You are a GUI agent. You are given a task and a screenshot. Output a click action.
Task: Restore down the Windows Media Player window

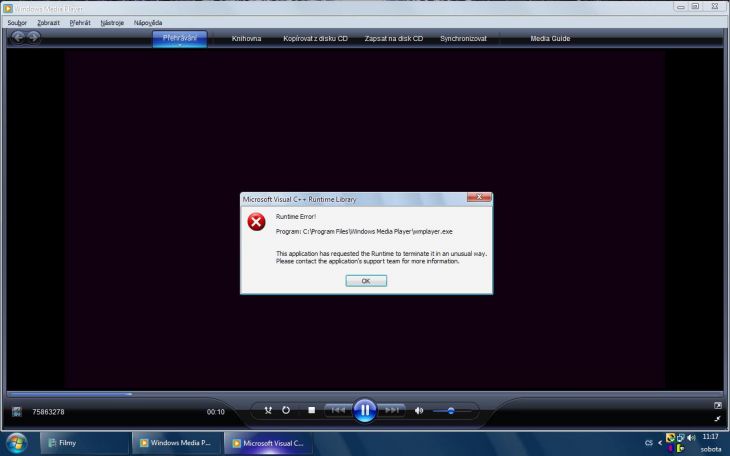(x=695, y=7)
